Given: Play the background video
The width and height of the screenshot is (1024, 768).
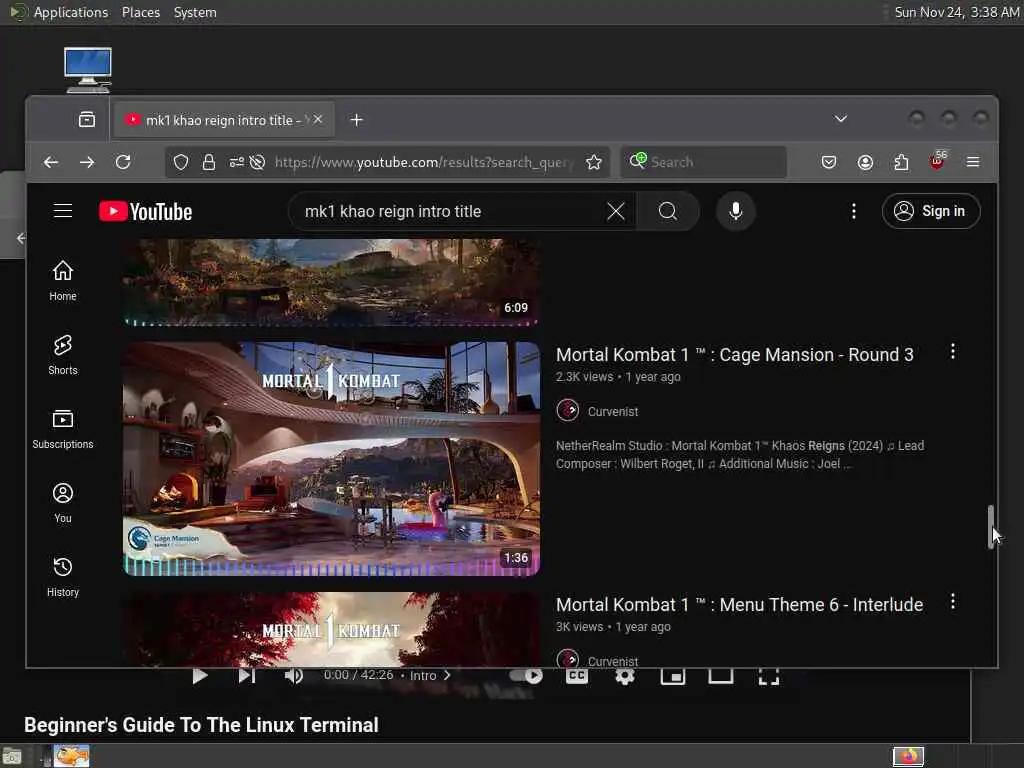Looking at the screenshot, I should 200,676.
